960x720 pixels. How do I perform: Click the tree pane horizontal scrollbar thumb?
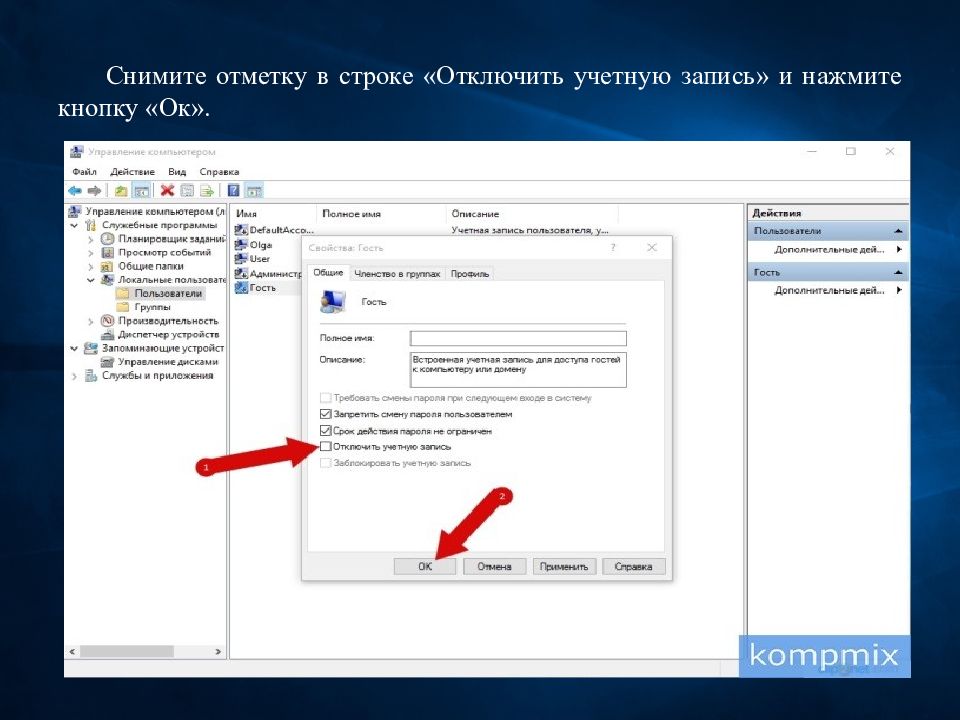[126, 652]
